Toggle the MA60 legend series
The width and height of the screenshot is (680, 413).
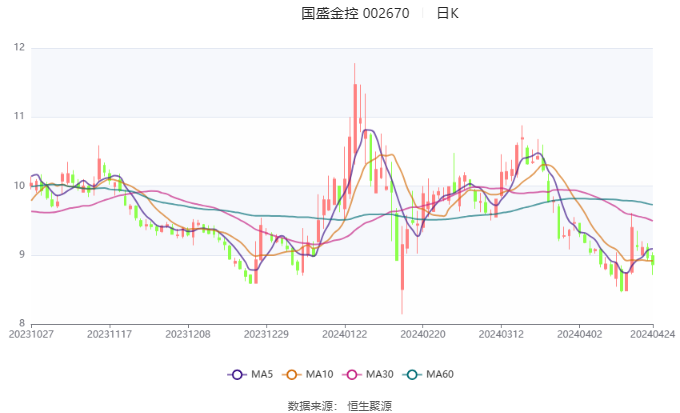[x=428, y=374]
